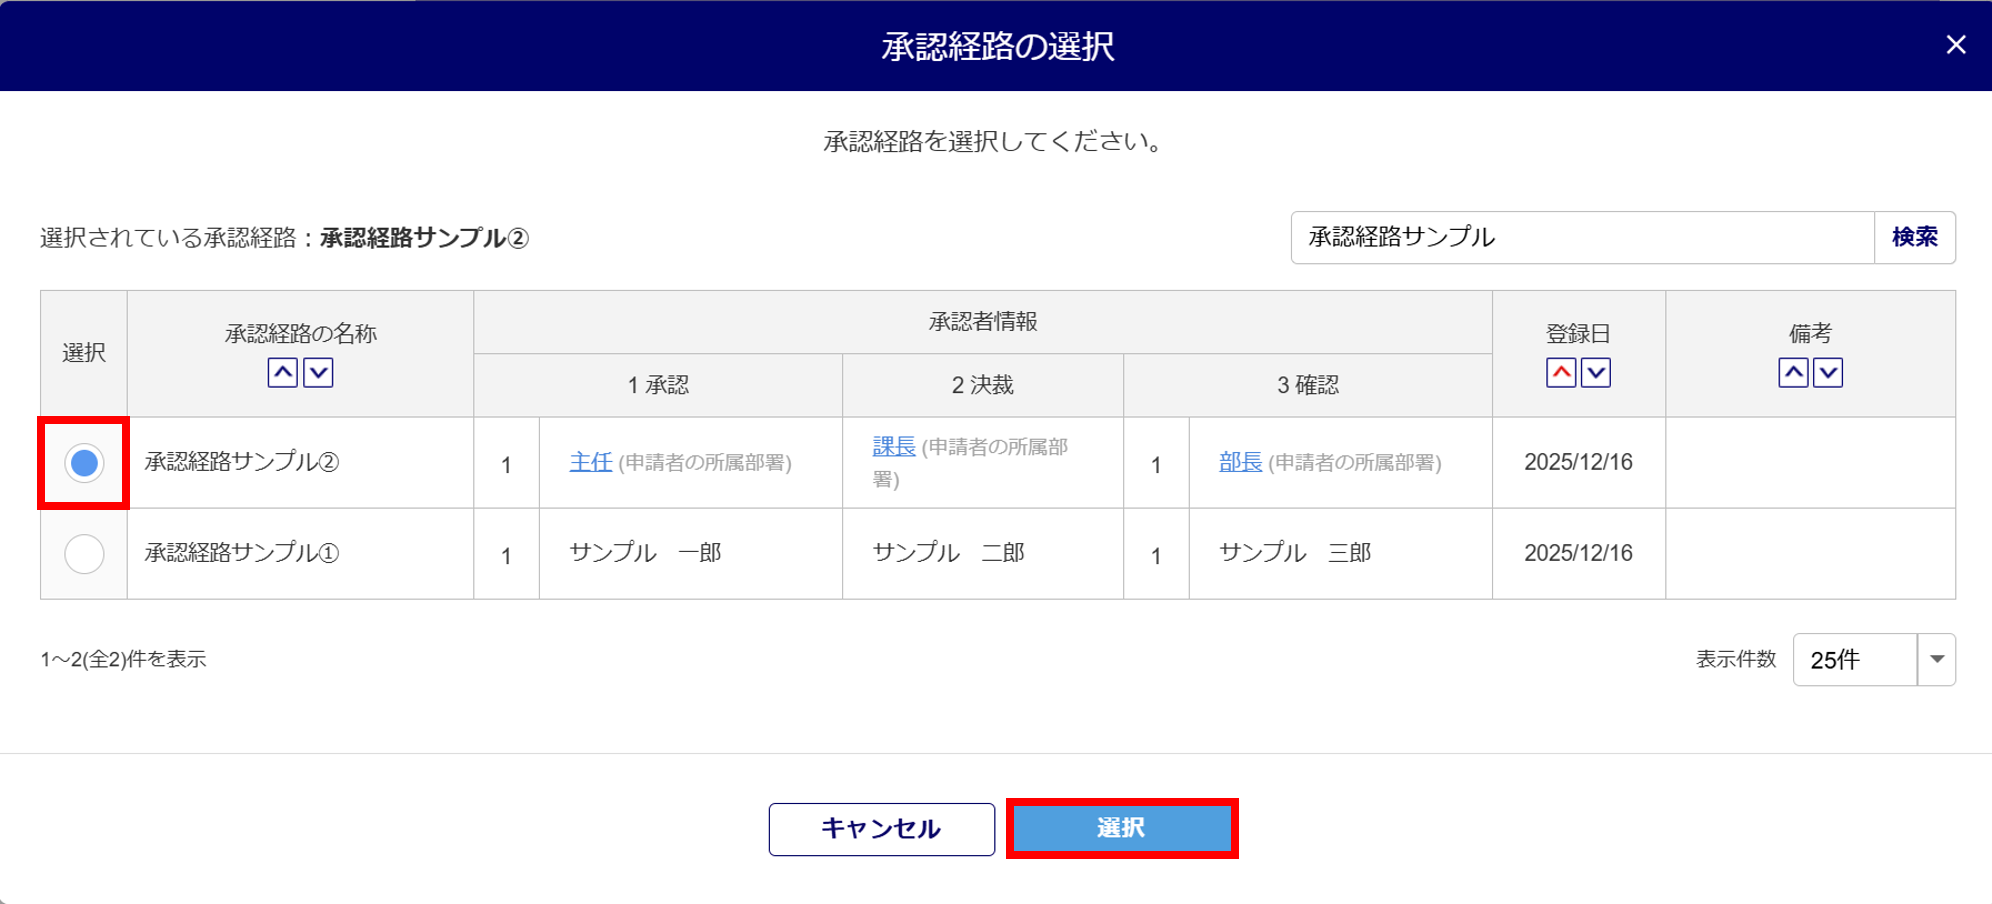Click the 検索 search button
The height and width of the screenshot is (904, 1992).
click(1914, 237)
